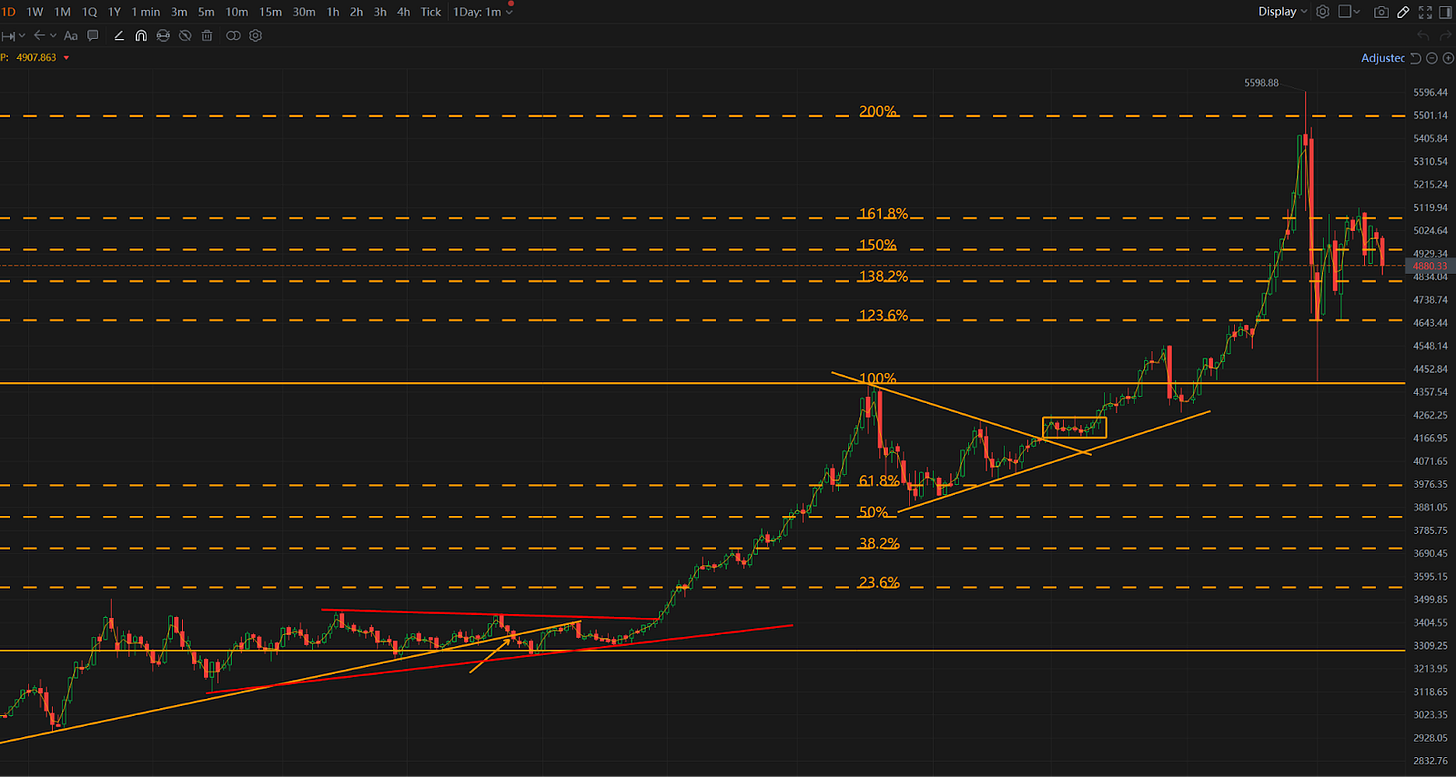Viewport: 1456px width, 777px height.
Task: Click the linked-circles icon in drawing toolbar
Action: click(233, 35)
